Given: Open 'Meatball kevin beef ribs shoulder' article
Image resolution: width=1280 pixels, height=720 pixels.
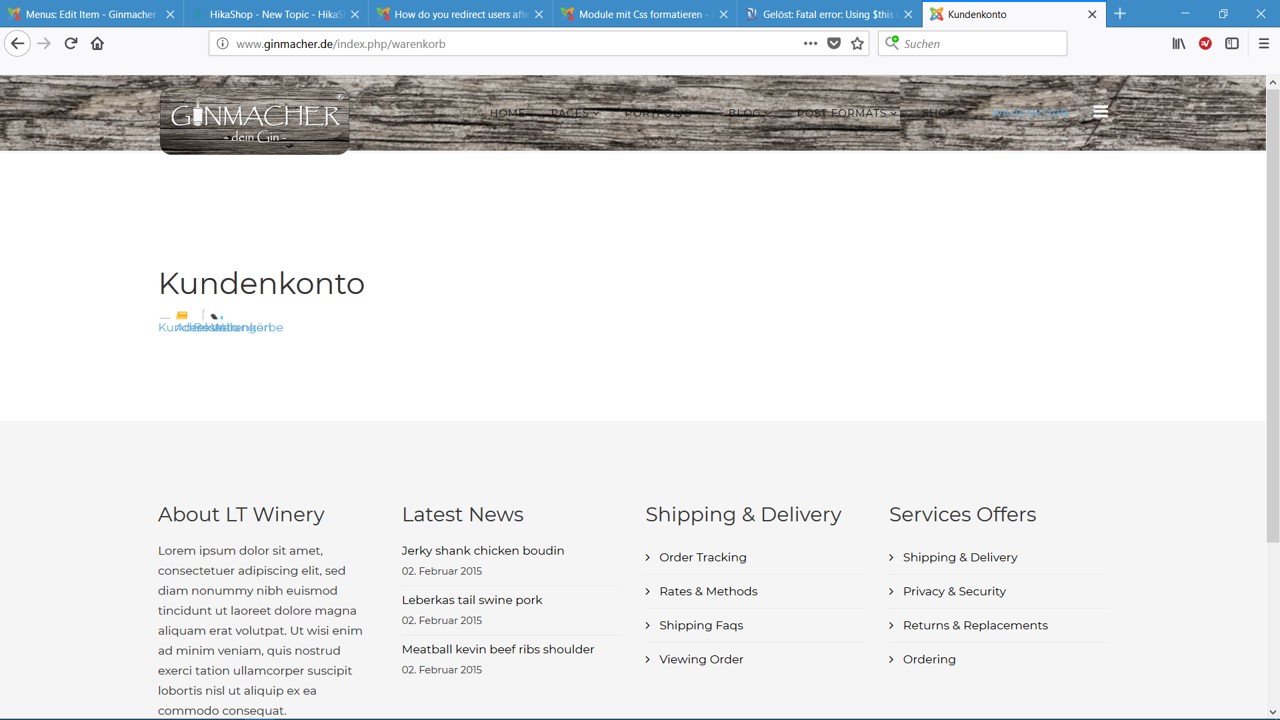Looking at the screenshot, I should [x=498, y=649].
